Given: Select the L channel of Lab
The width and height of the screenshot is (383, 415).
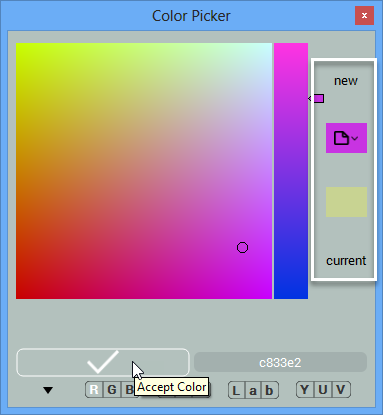Looking at the screenshot, I should (236, 390).
